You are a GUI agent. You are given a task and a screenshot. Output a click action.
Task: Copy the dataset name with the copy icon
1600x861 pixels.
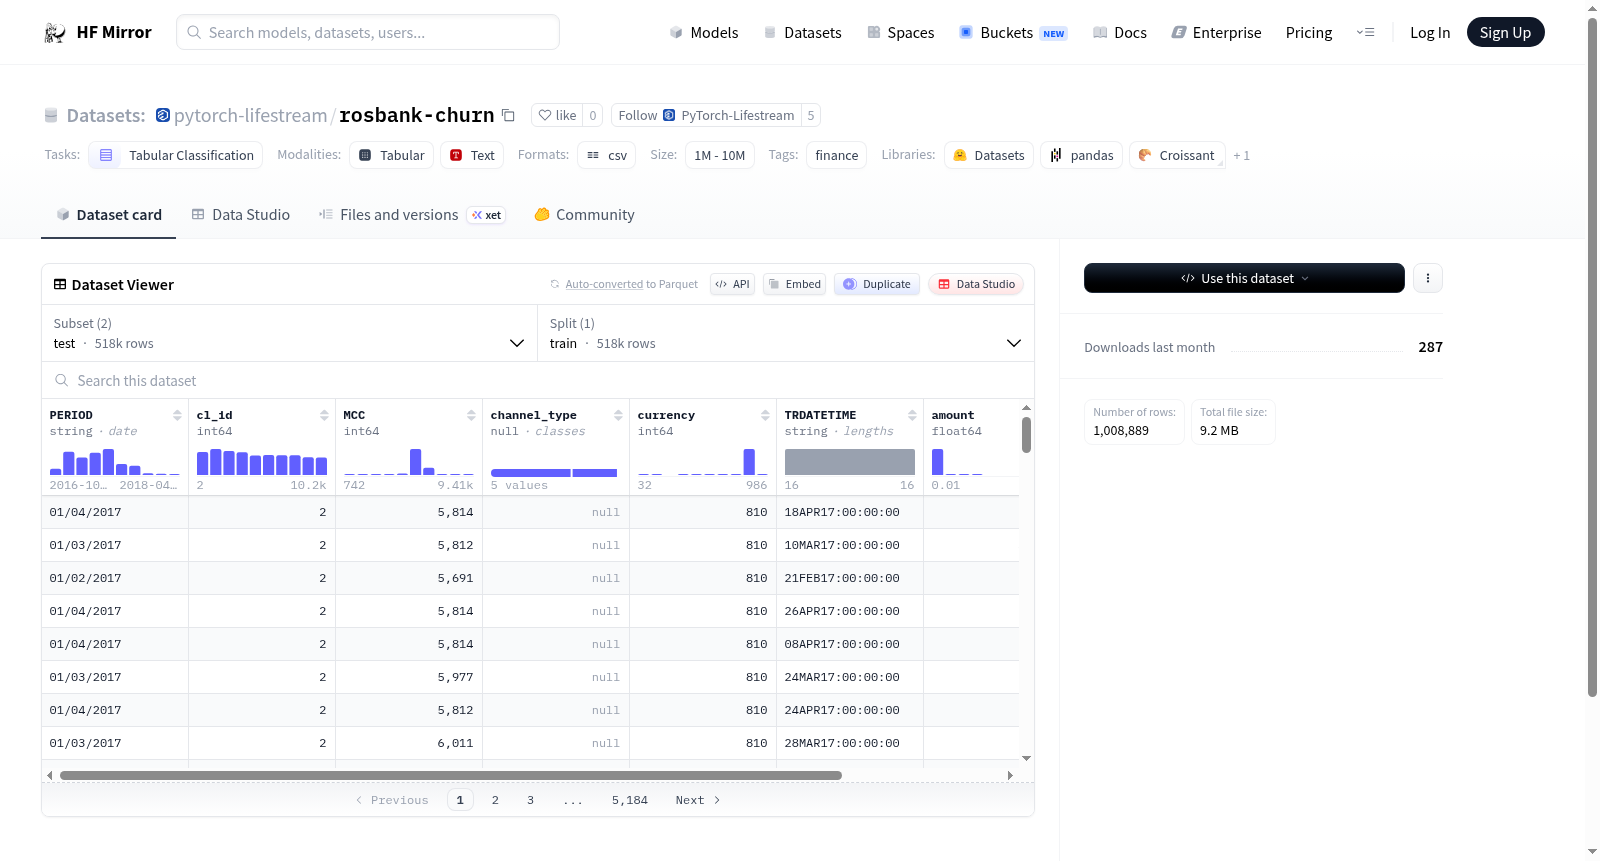(x=508, y=115)
